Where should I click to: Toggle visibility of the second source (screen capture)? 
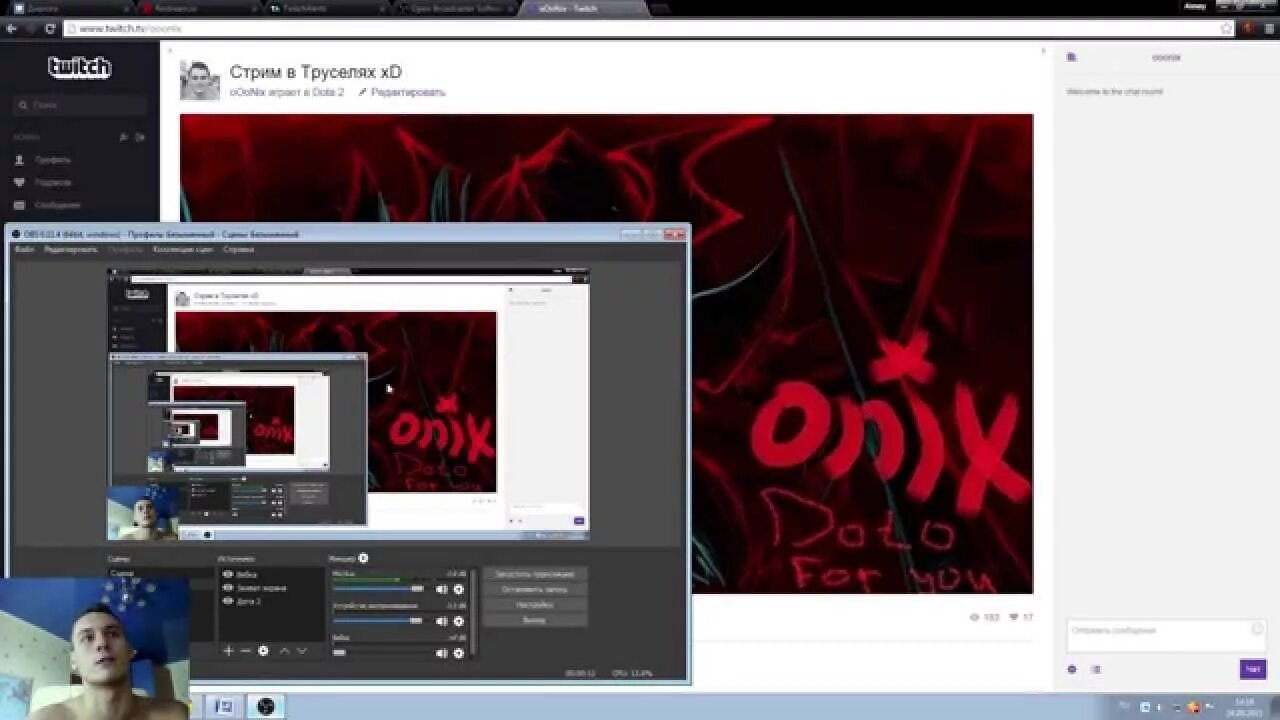pos(228,588)
